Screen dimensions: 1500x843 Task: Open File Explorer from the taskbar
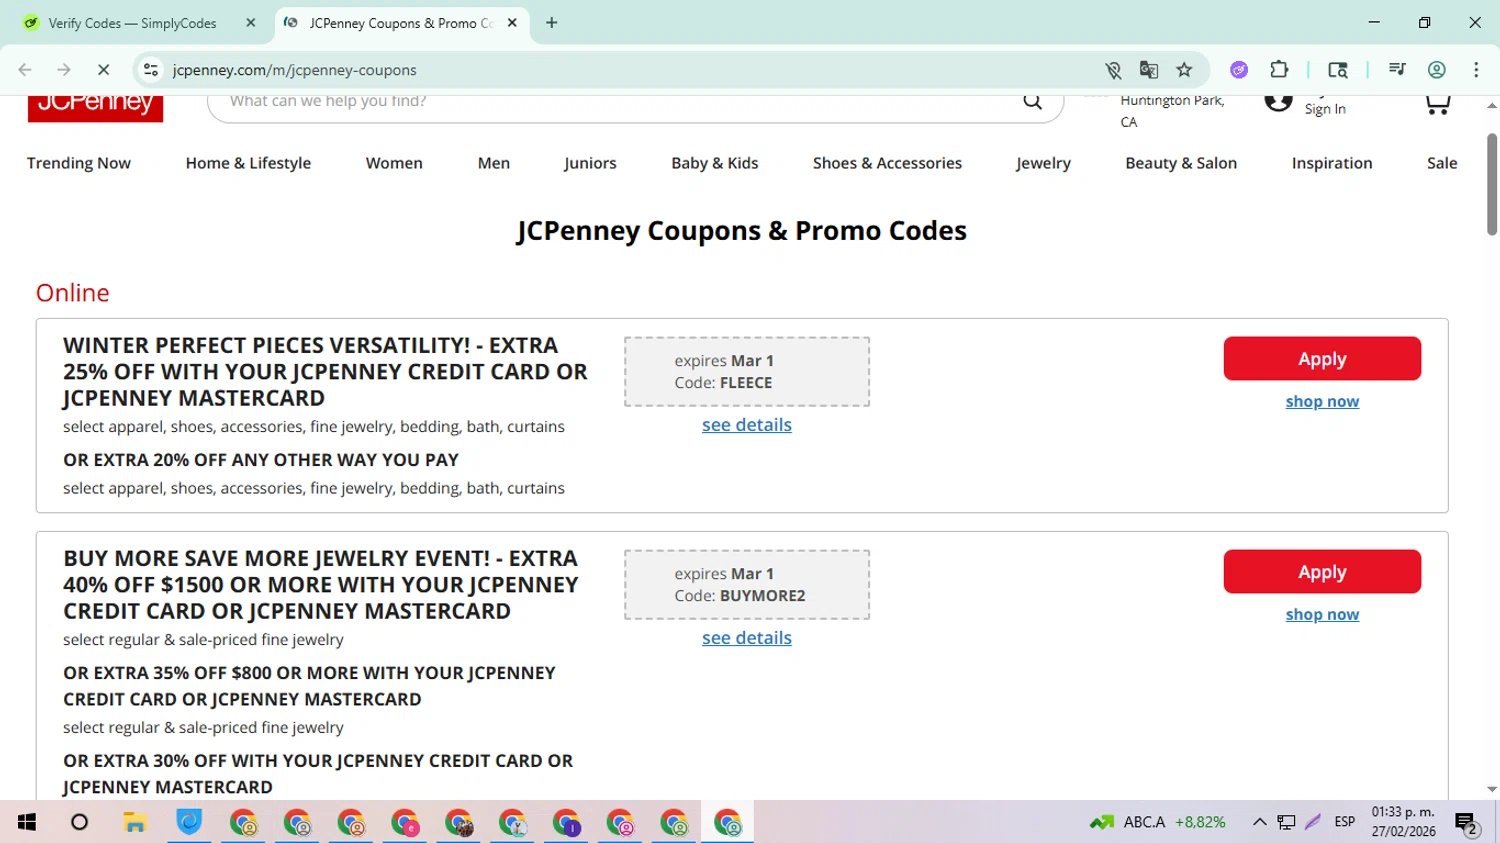point(134,823)
